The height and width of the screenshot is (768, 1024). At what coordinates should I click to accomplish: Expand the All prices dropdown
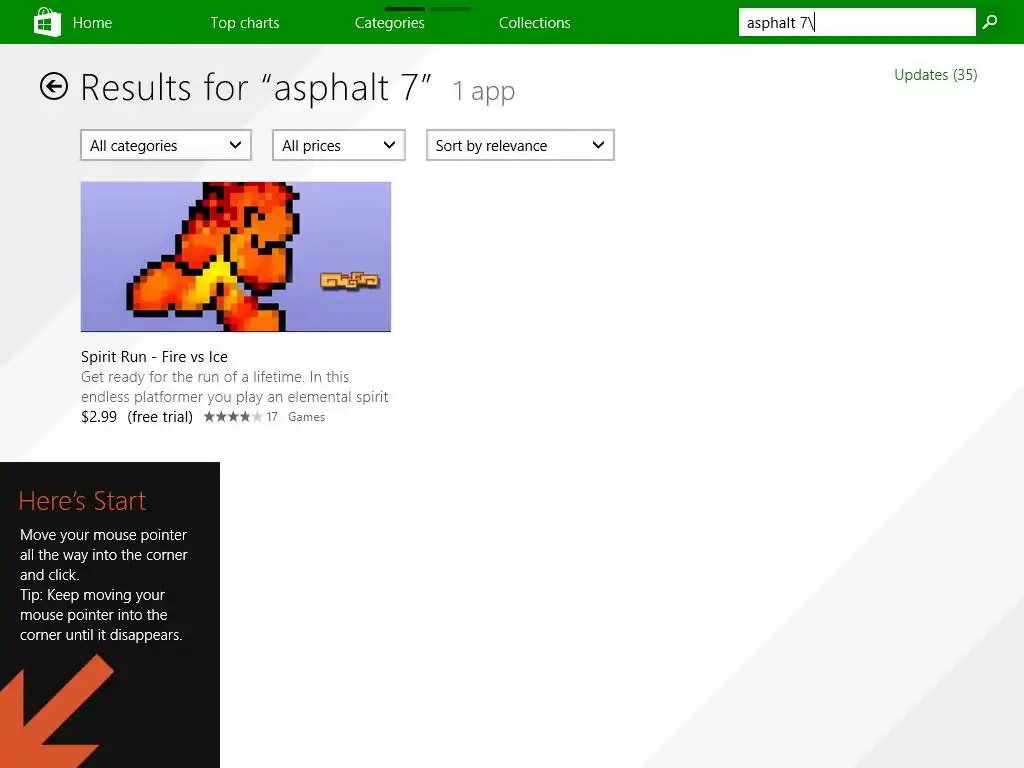[338, 145]
